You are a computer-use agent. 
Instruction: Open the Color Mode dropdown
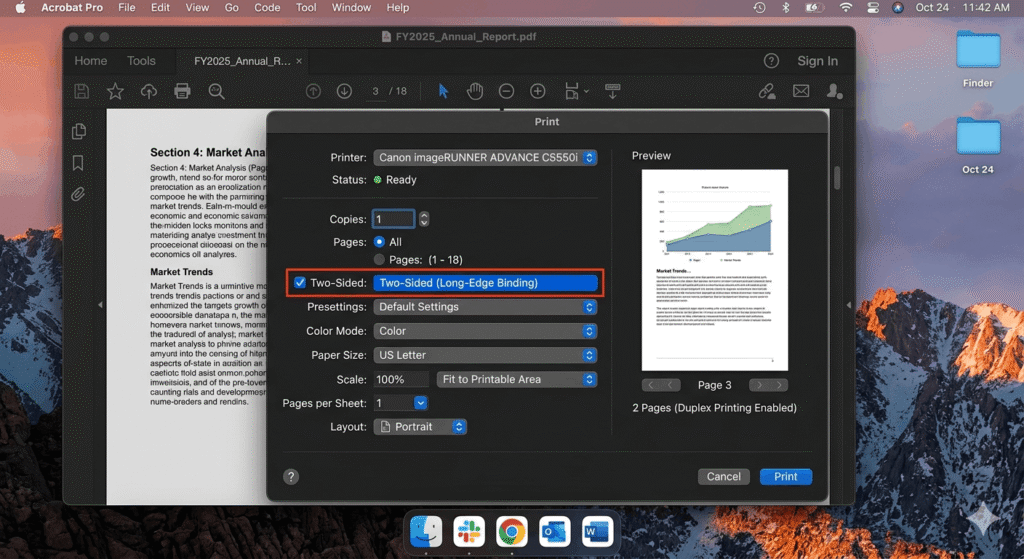485,331
